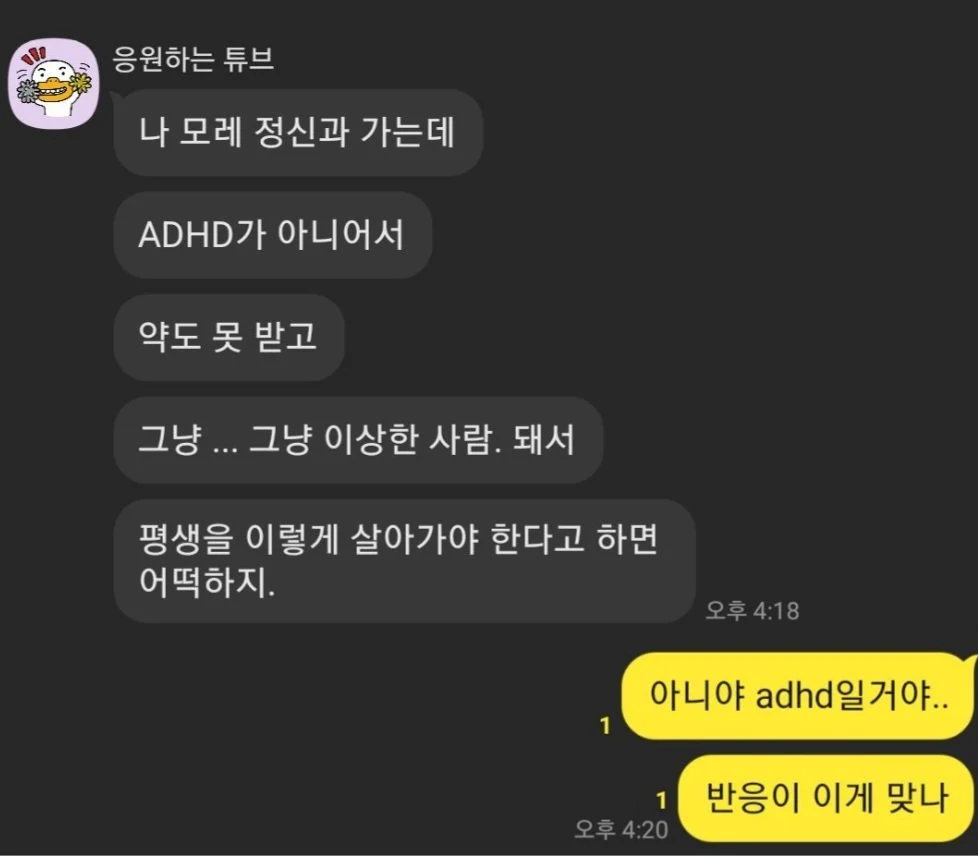Click the word adhd일거야.. in the yellow bubble
Viewport: 978px width, 860px height.
pos(852,695)
